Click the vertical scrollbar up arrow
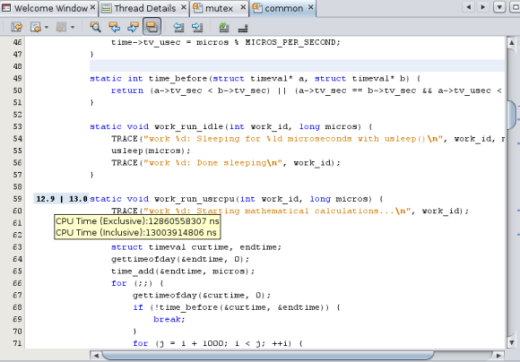The height and width of the screenshot is (362, 520). (x=512, y=42)
